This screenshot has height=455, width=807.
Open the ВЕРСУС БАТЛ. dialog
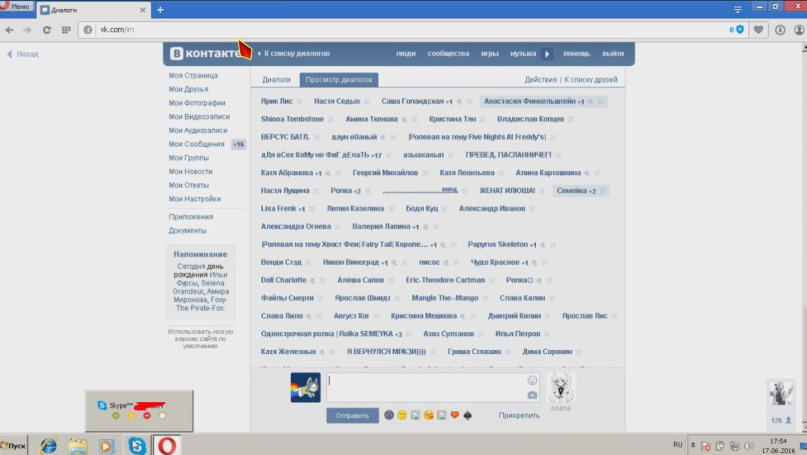point(285,137)
